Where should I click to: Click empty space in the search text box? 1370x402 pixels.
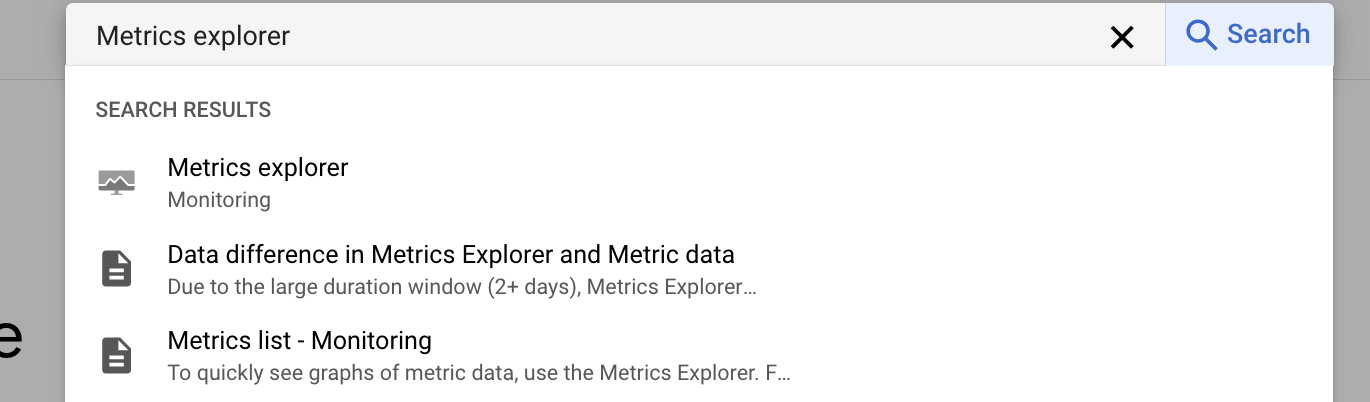click(700, 37)
